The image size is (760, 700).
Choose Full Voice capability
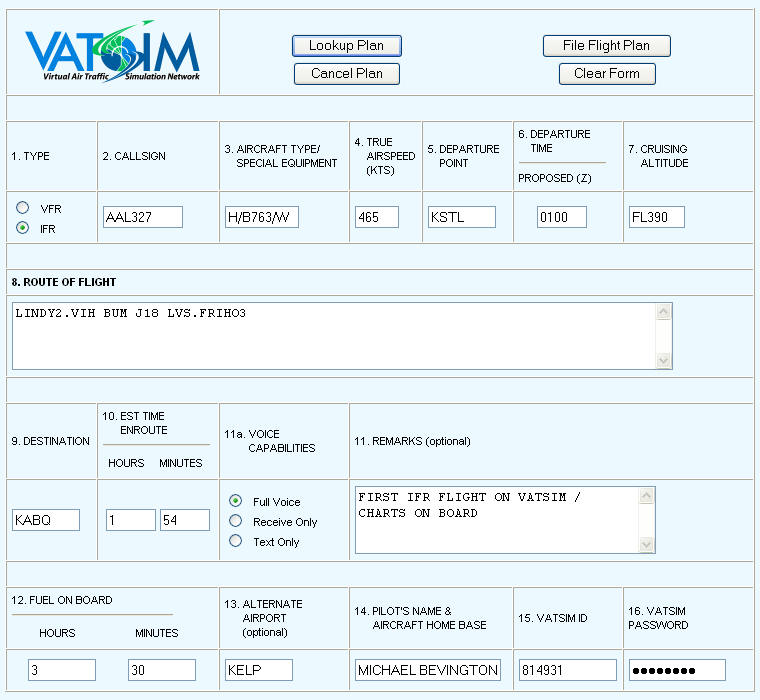coord(236,501)
